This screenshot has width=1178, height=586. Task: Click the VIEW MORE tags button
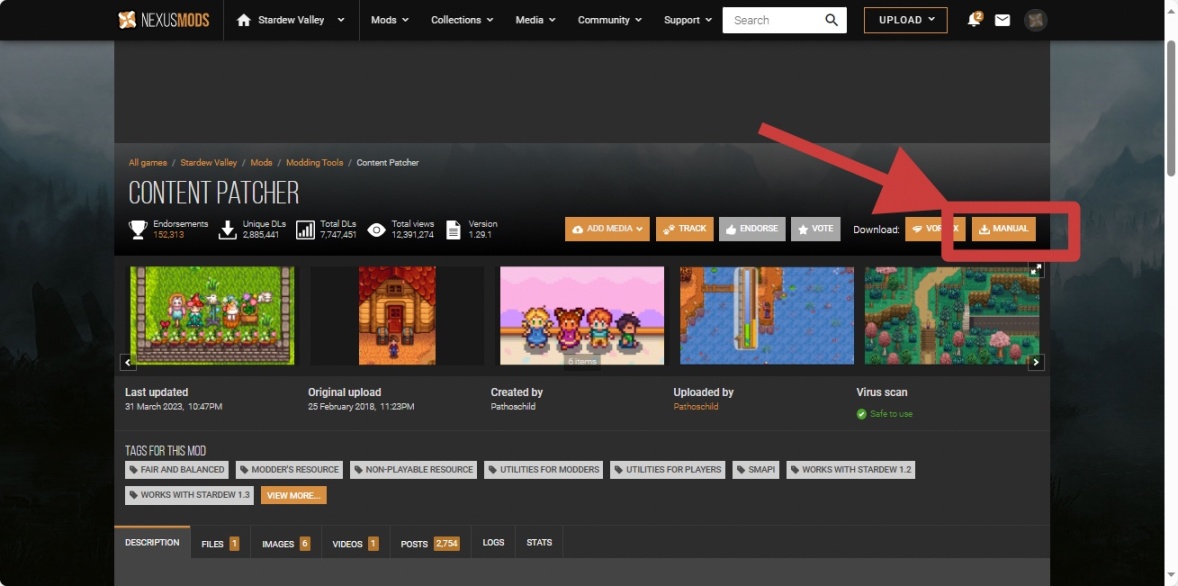pyautogui.click(x=294, y=496)
